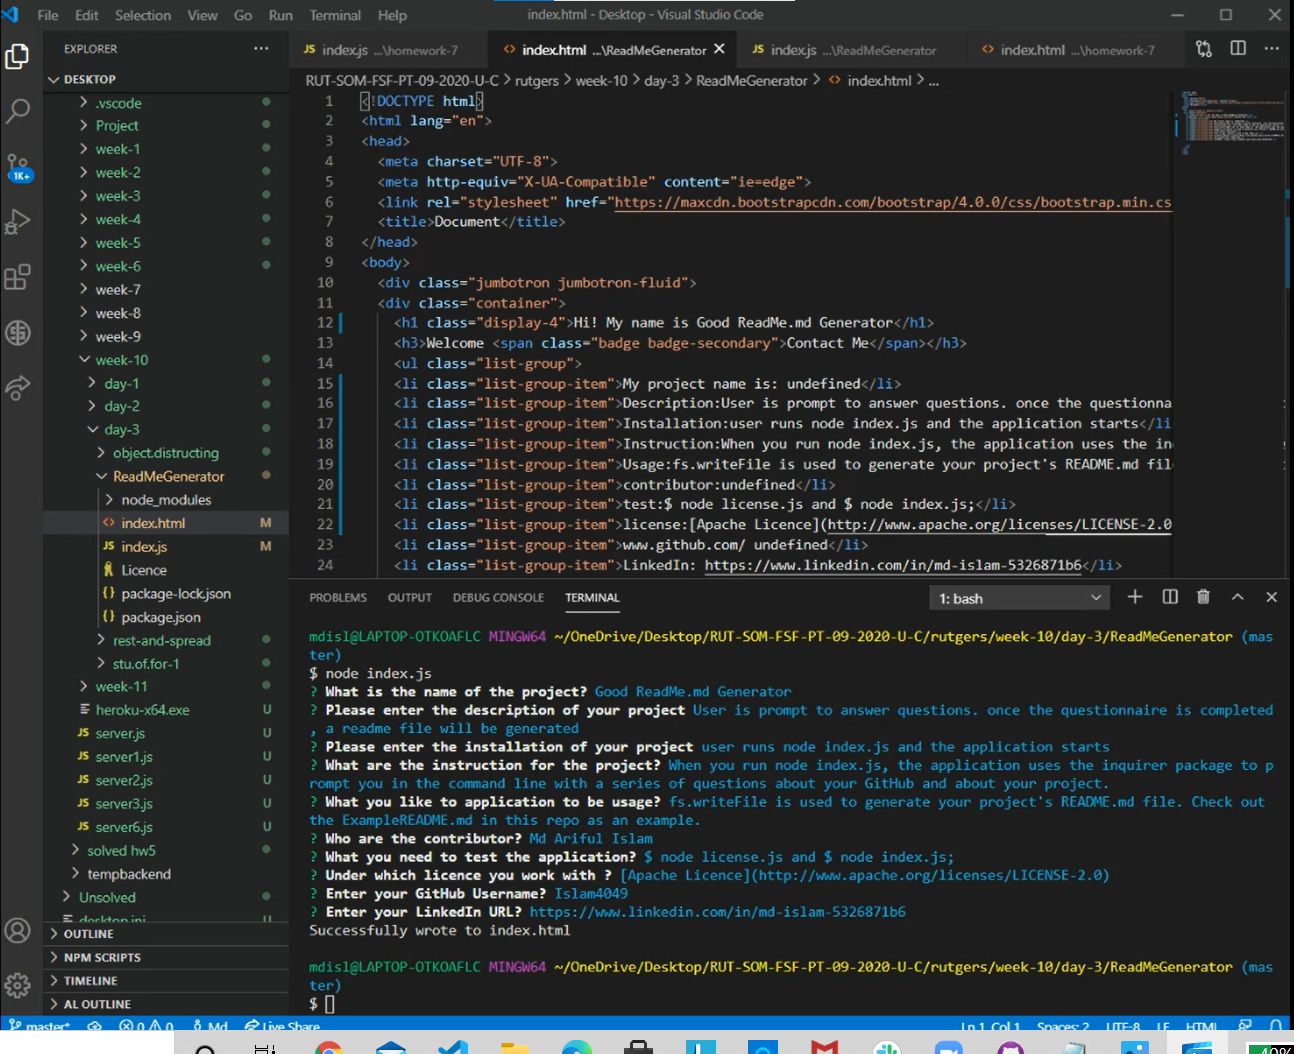Click the Spaces: 2 indentation status item

[x=1062, y=1025]
